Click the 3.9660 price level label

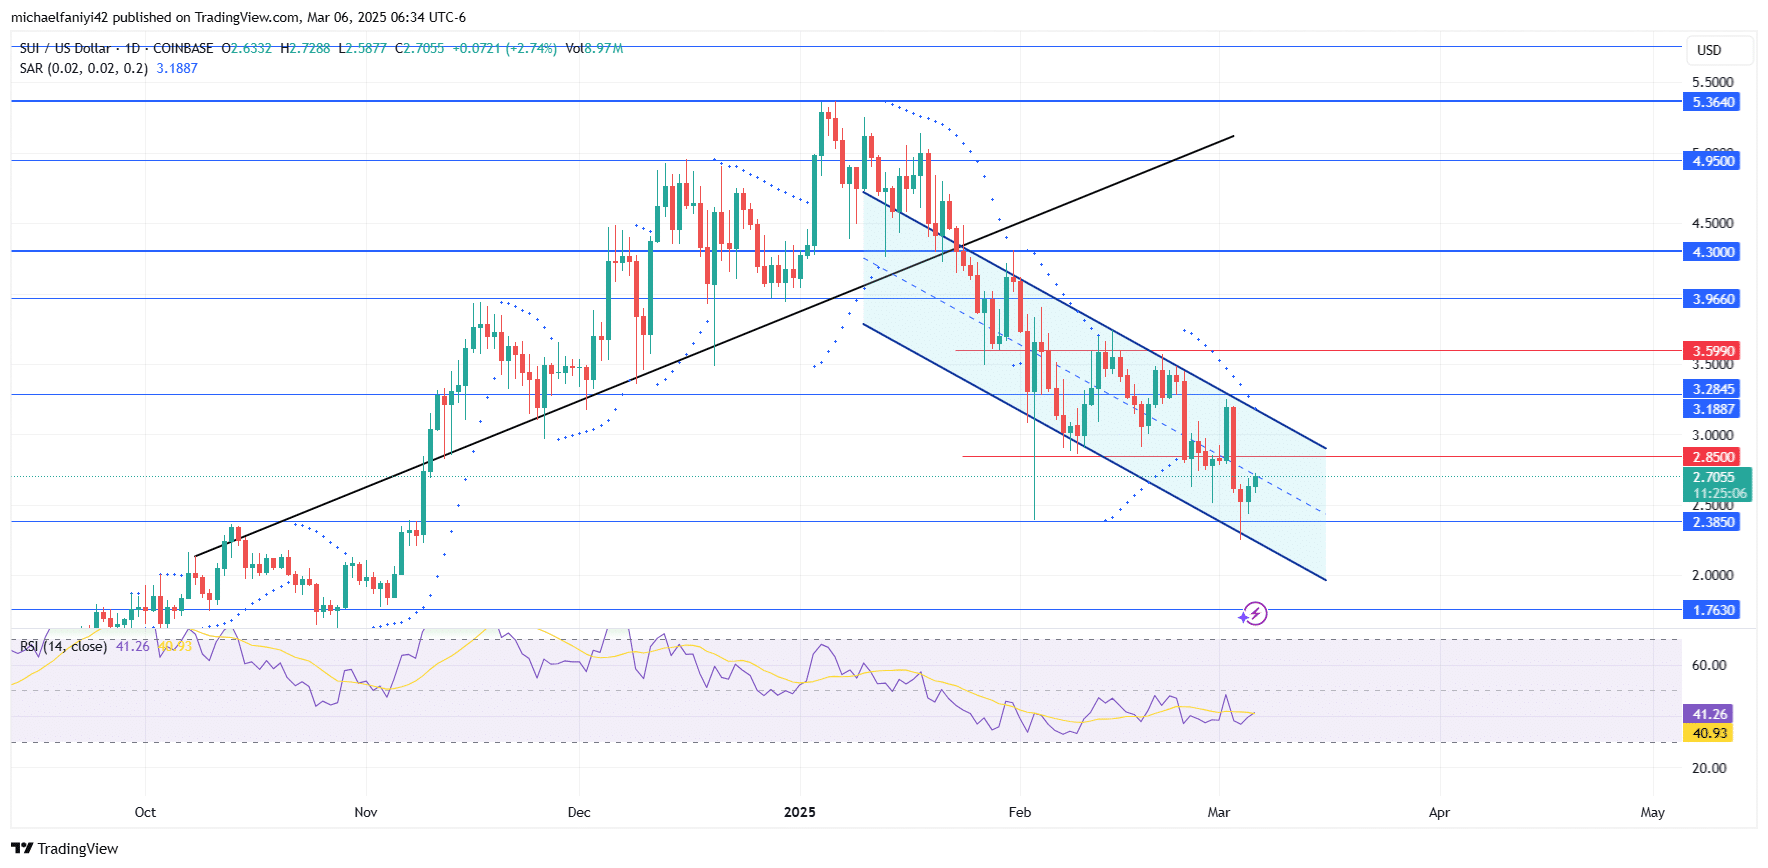point(1712,299)
